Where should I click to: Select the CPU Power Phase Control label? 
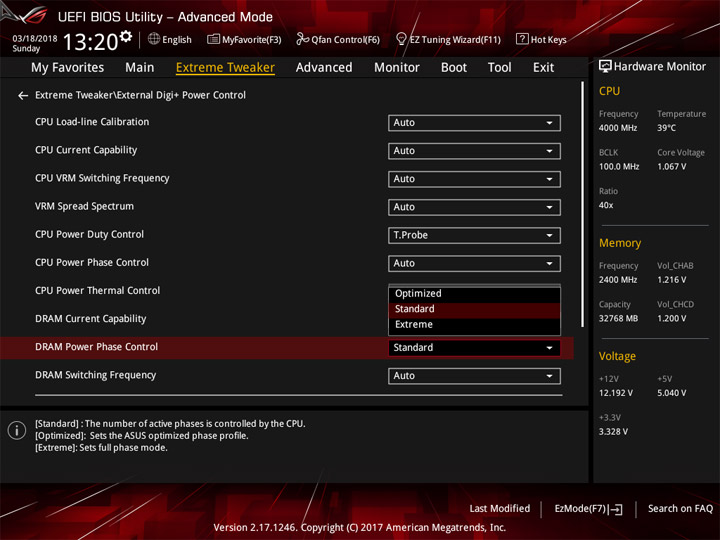92,263
